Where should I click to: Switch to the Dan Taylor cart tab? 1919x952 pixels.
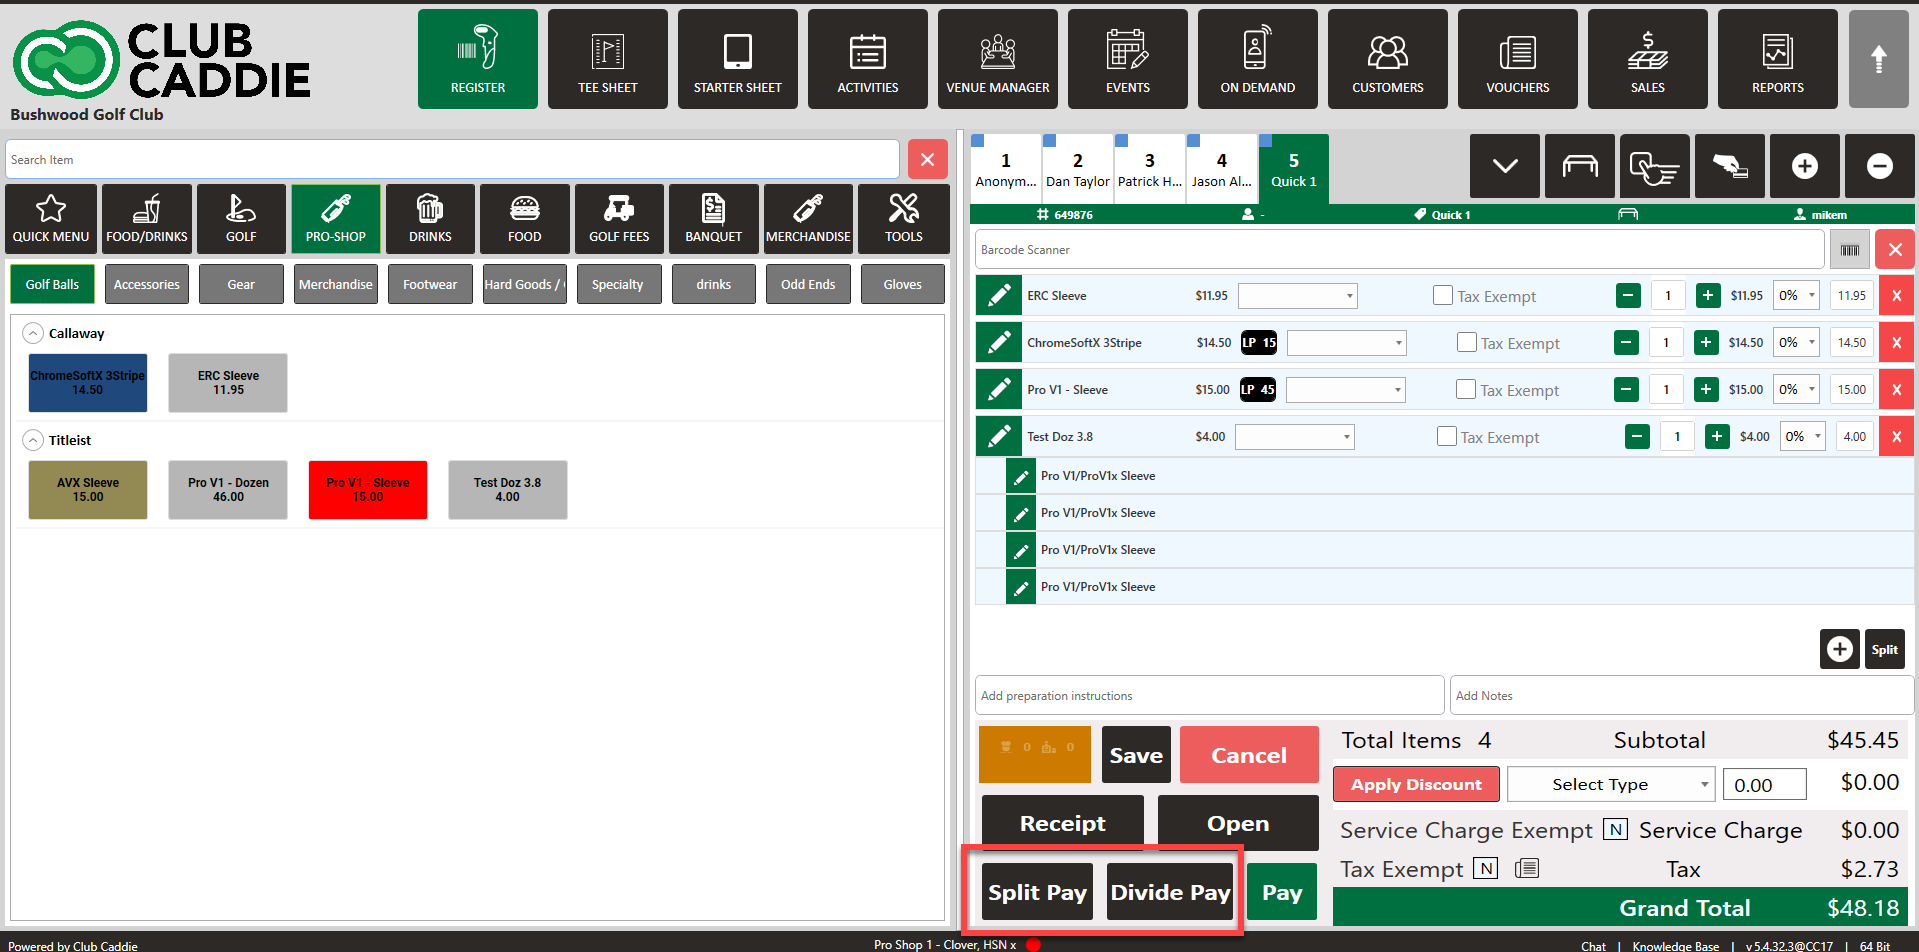pos(1077,169)
